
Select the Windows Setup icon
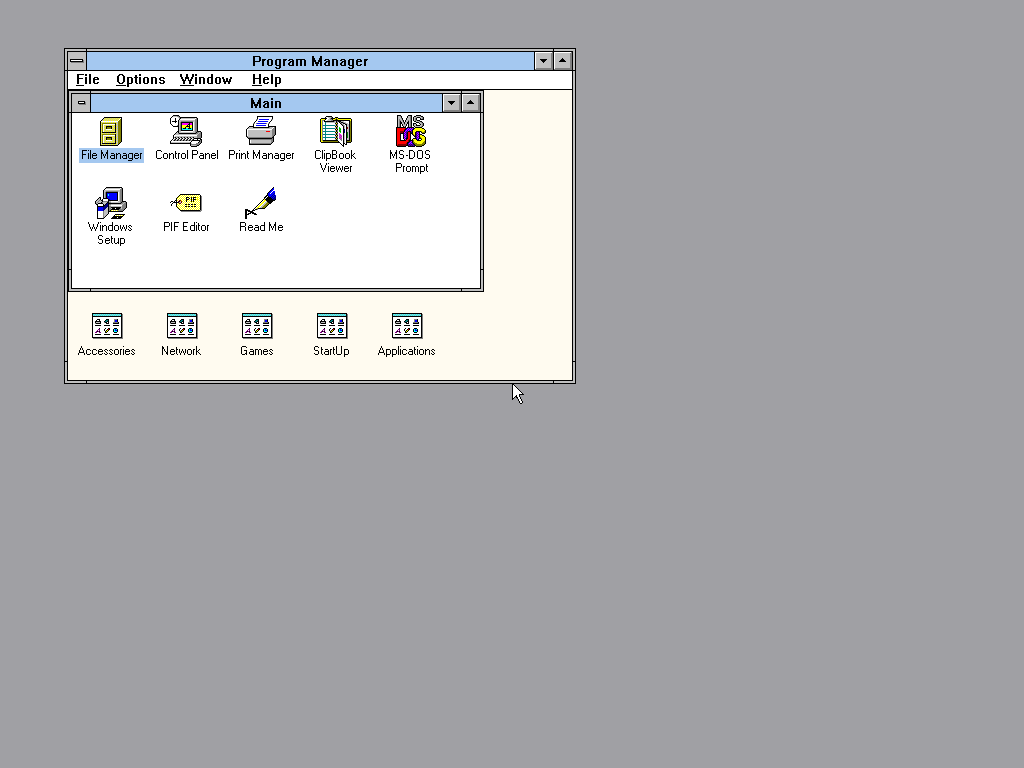point(111,204)
